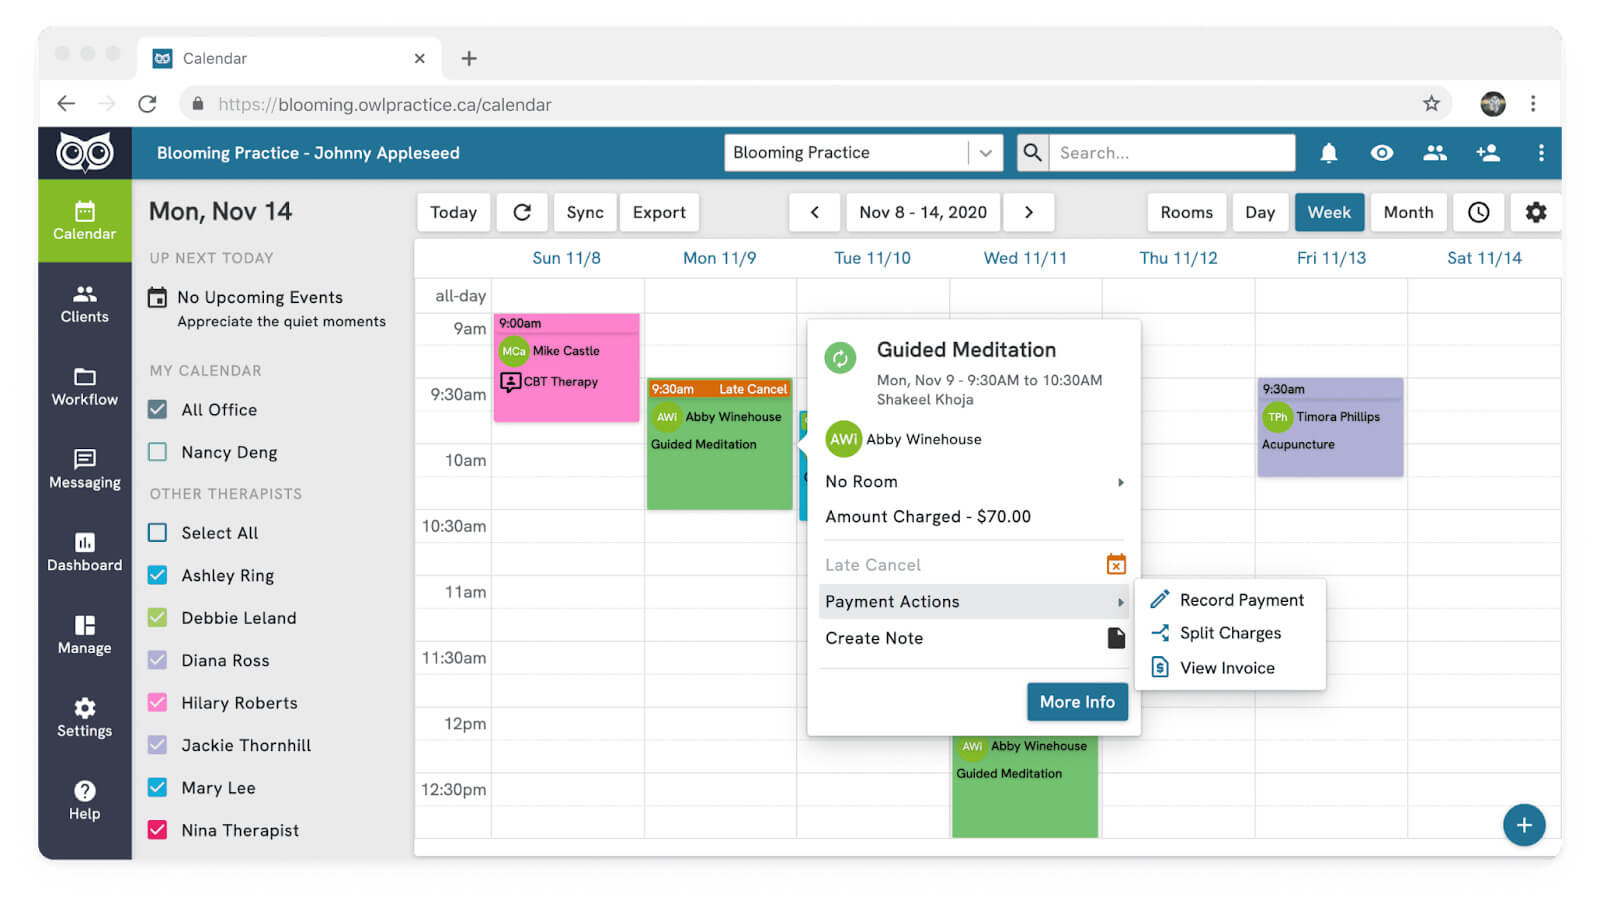The image size is (1600, 909).
Task: Open the Calendar sidebar section
Action: tap(85, 221)
